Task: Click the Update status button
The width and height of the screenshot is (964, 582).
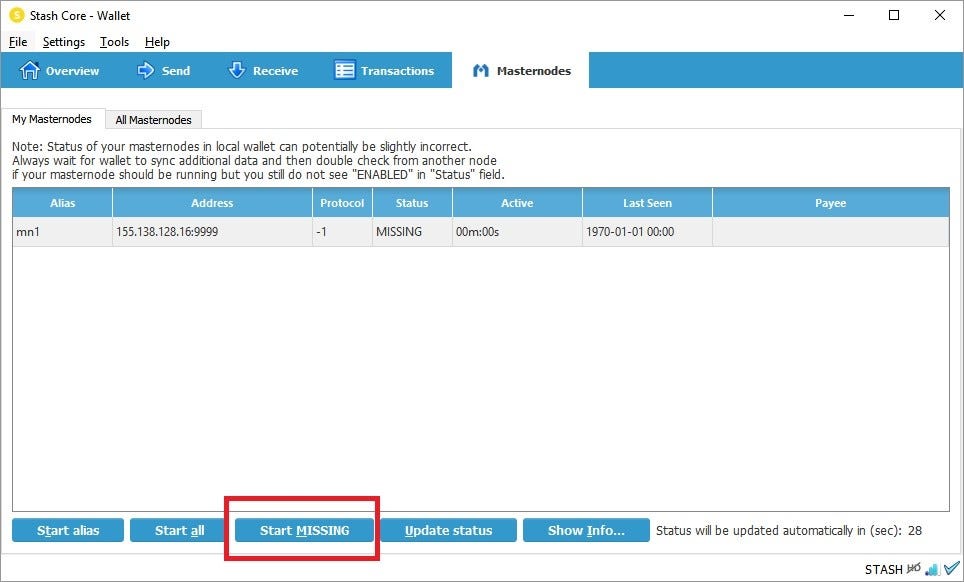Action: pos(448,530)
